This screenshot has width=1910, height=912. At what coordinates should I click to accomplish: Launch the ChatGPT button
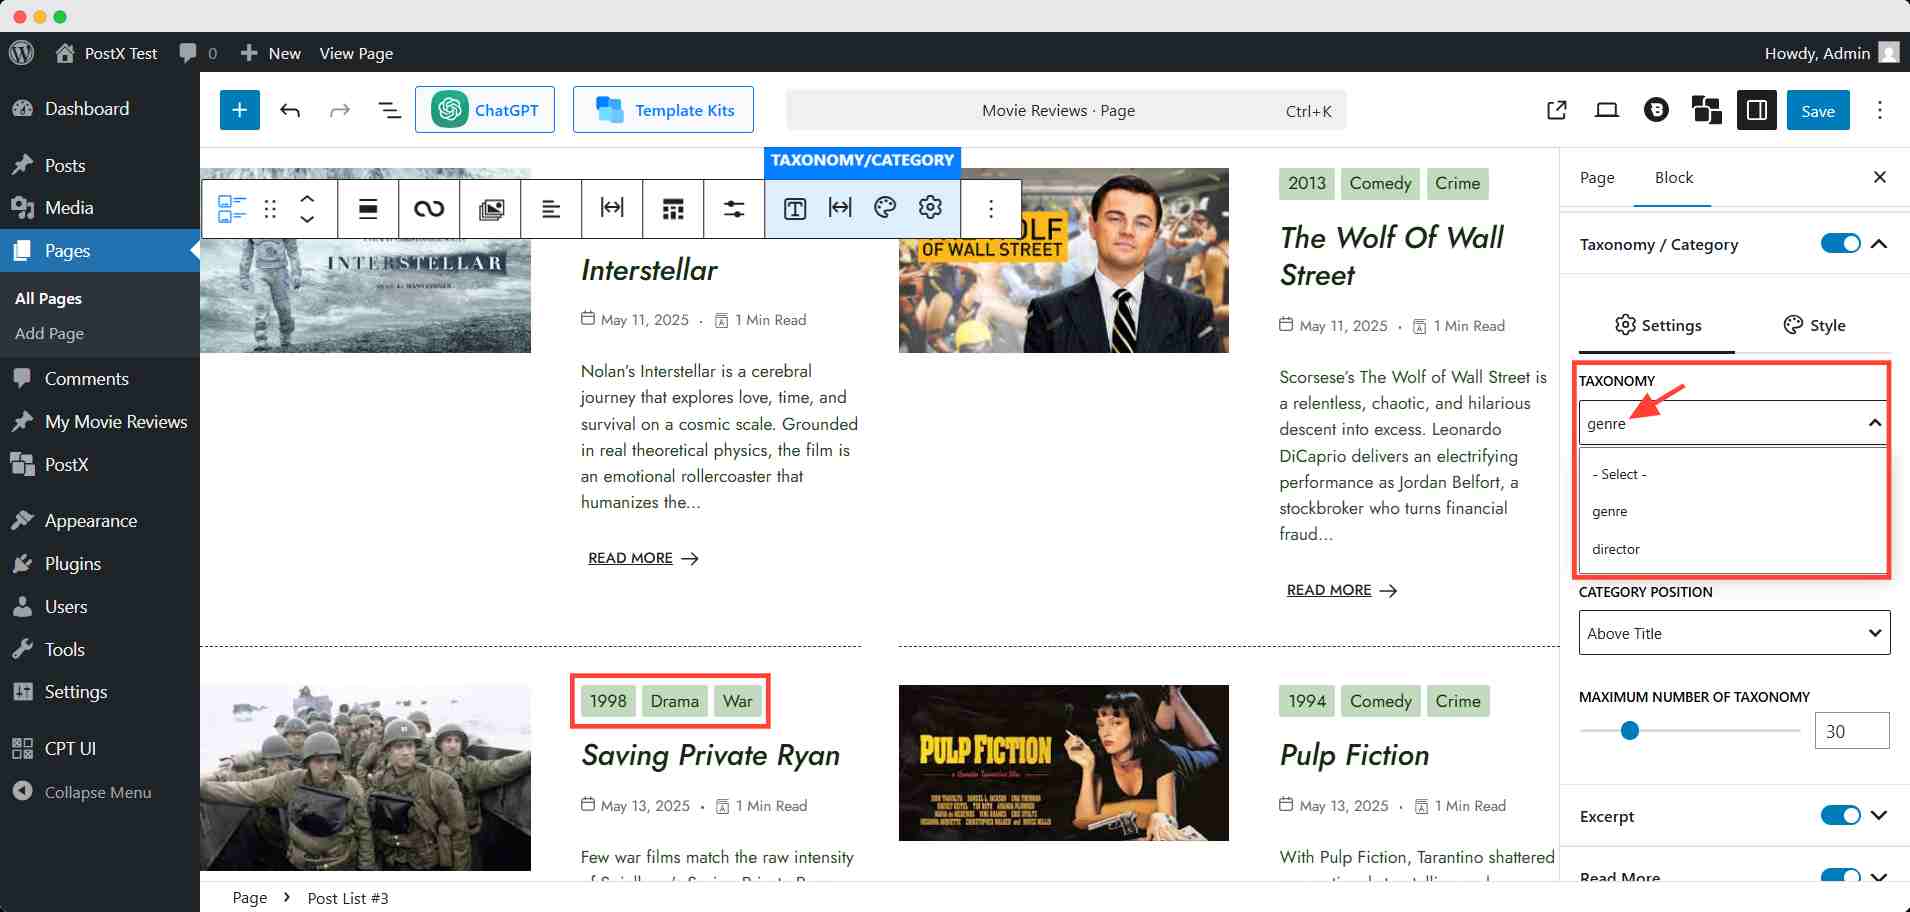pos(485,110)
